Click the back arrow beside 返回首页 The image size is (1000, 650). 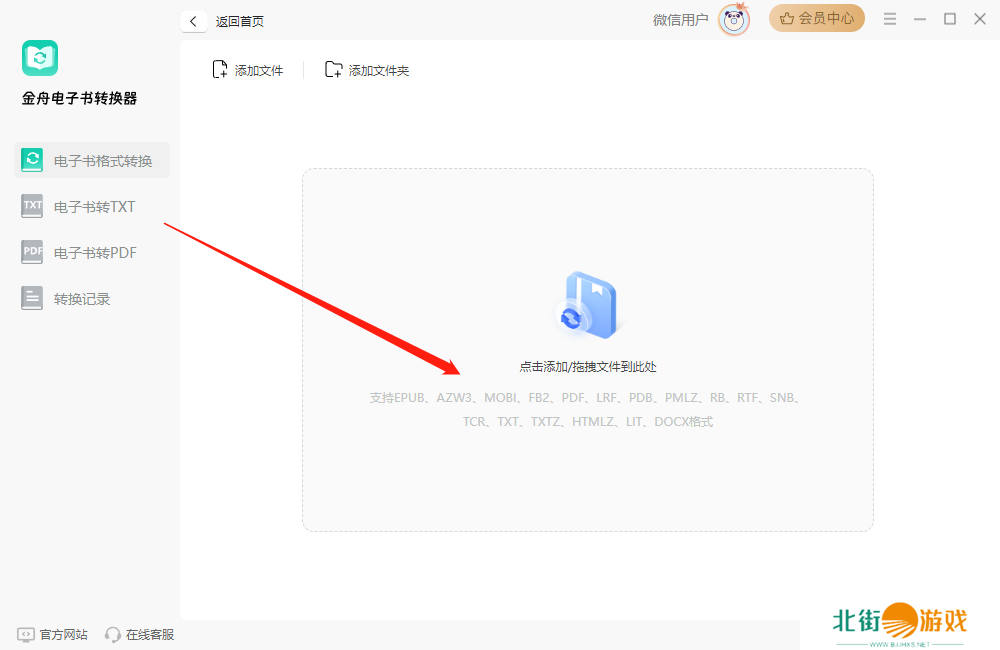point(193,21)
